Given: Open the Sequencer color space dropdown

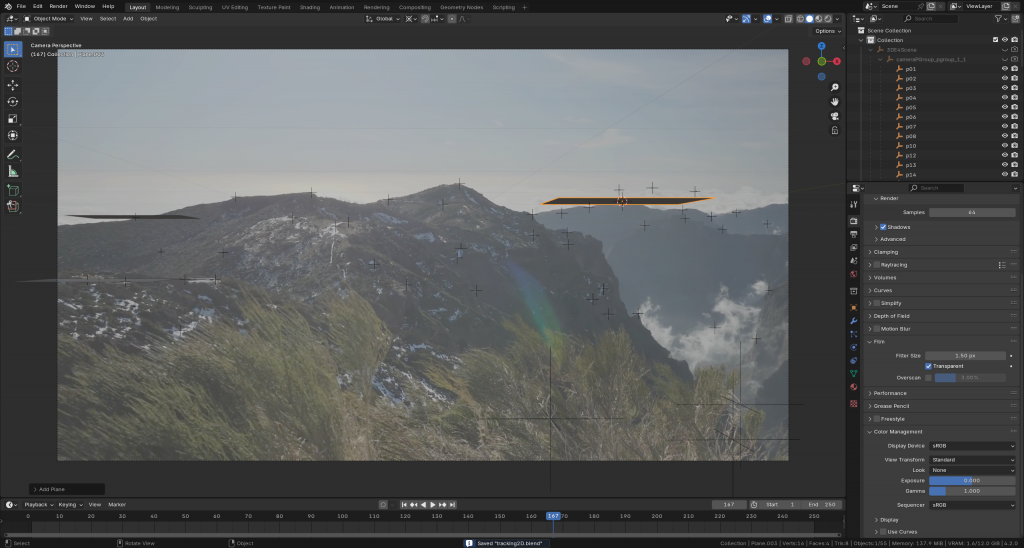Looking at the screenshot, I should [x=972, y=505].
